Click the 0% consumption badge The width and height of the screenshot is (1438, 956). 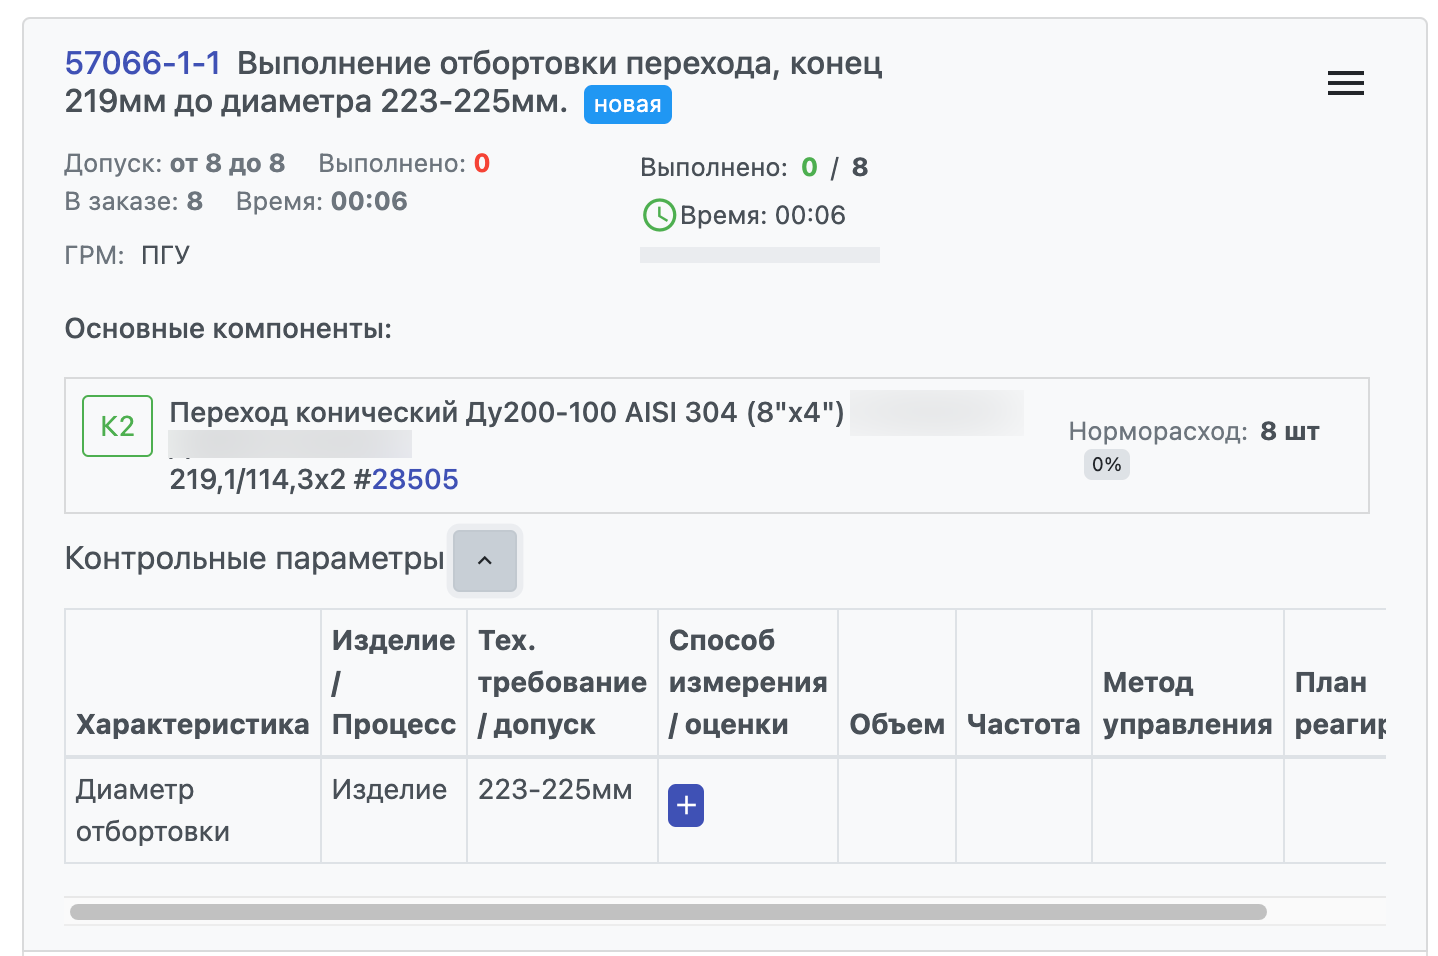tap(1106, 465)
